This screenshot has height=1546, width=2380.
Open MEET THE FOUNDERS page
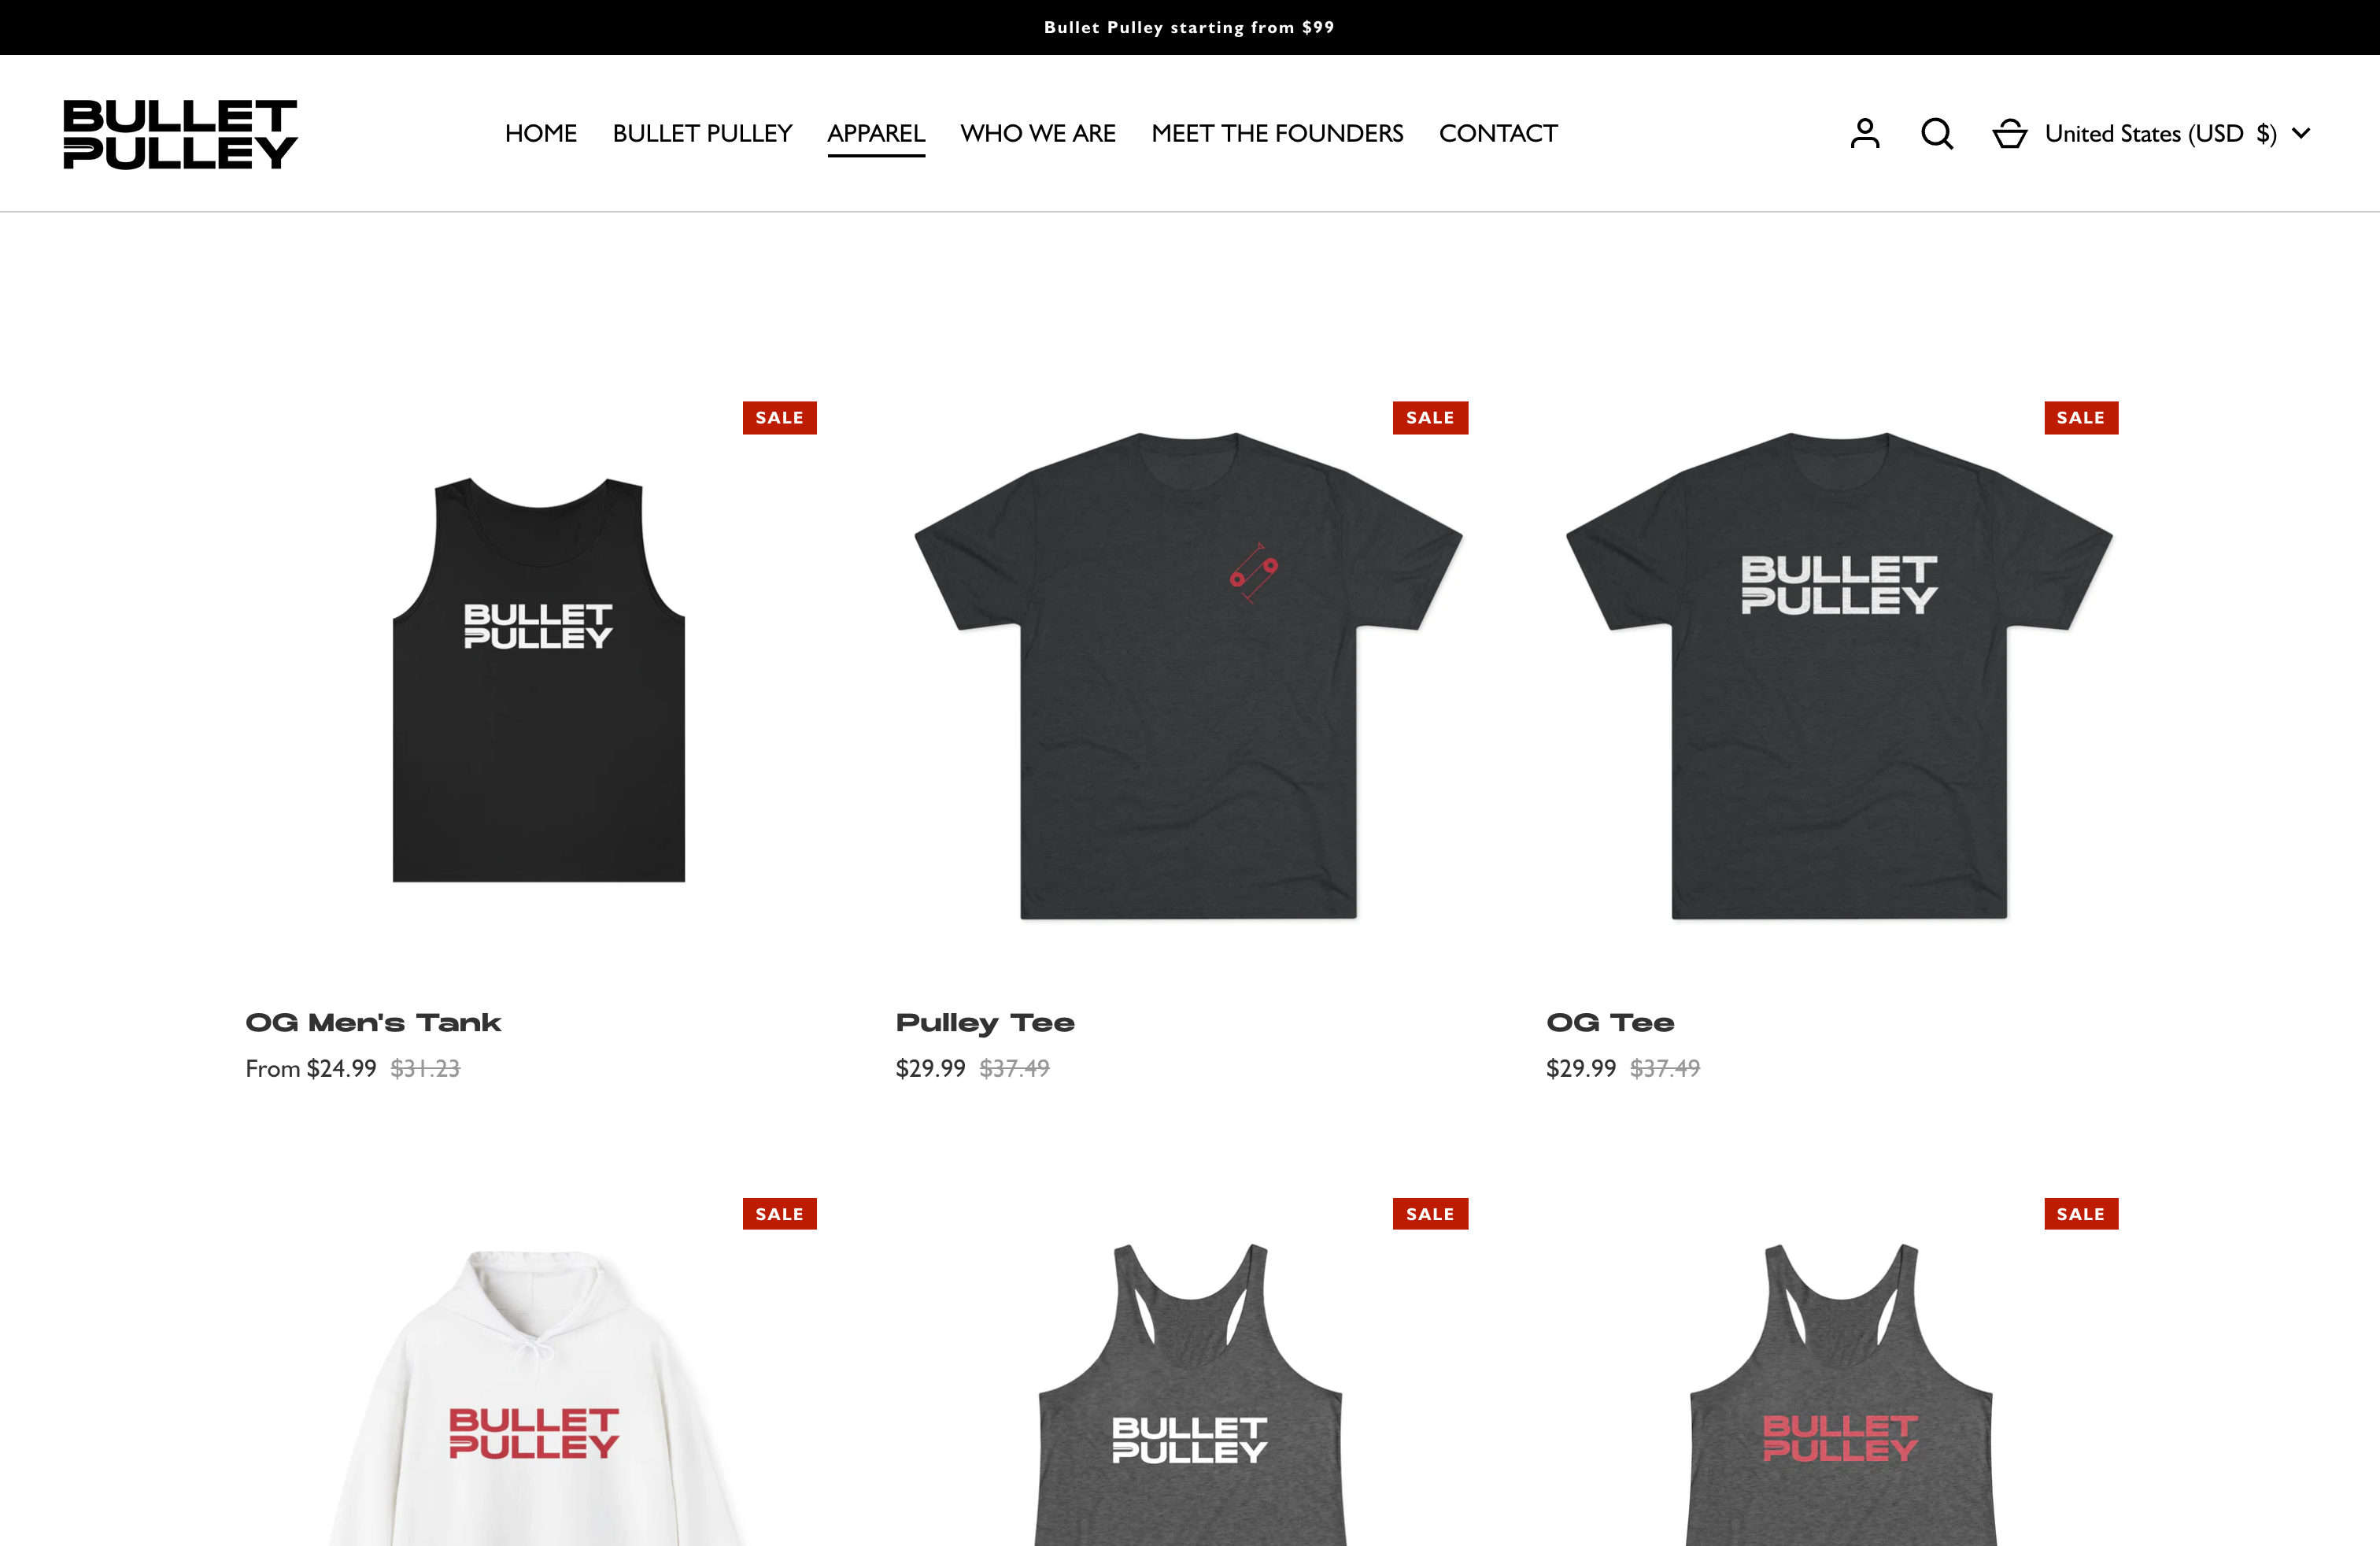click(x=1277, y=132)
